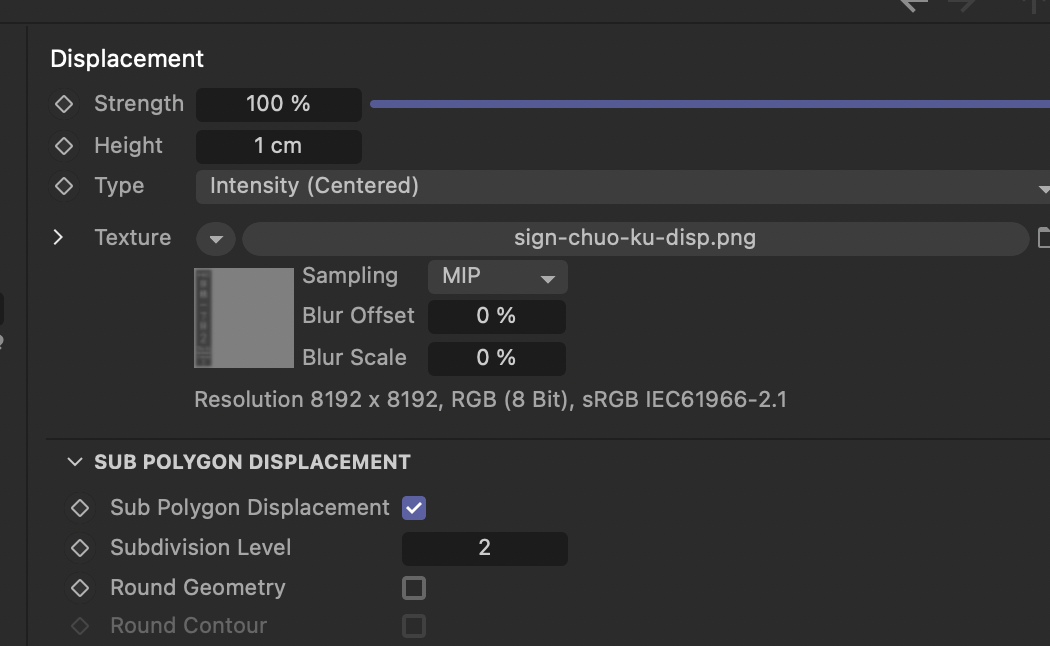1050x646 pixels.
Task: Toggle keyframe diamond for Sub Polygon Displacement
Action: (x=80, y=508)
